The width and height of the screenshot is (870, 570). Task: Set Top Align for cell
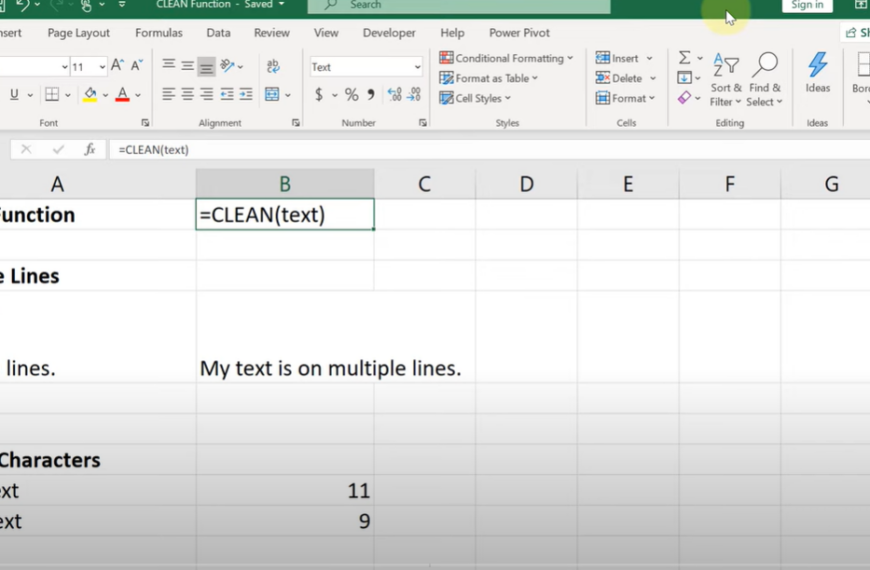(169, 65)
